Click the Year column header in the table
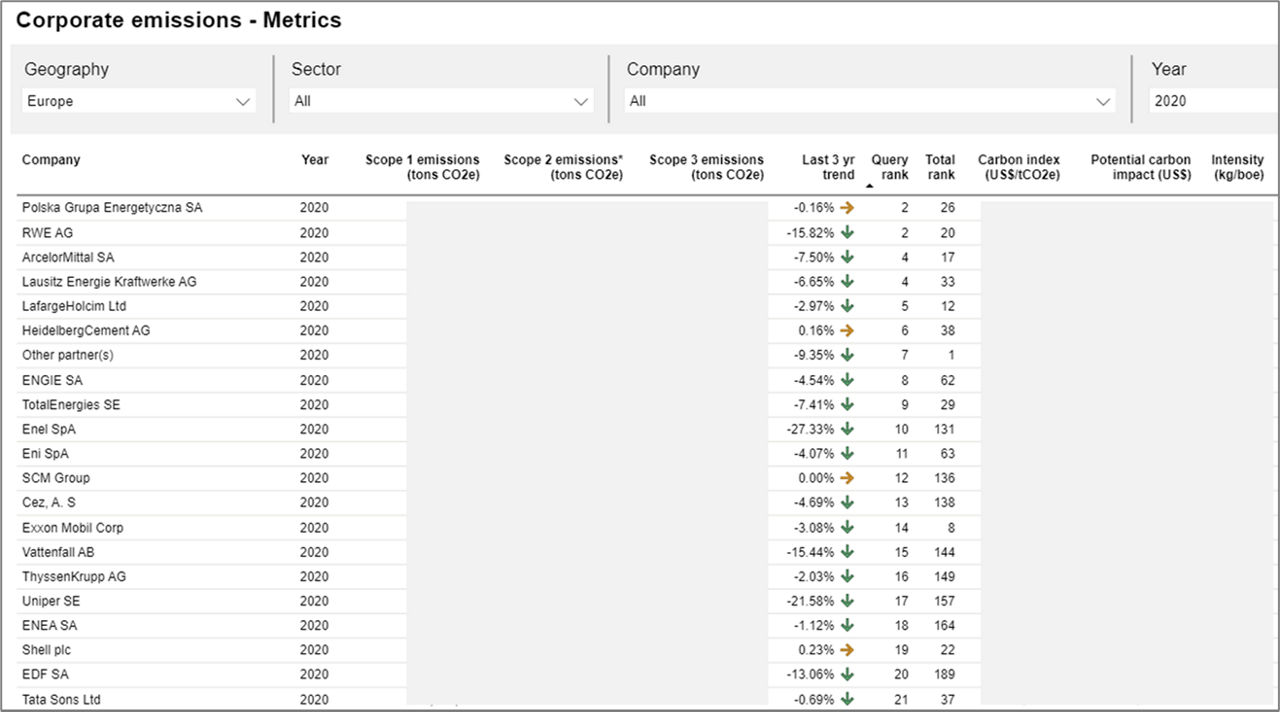The height and width of the screenshot is (712, 1280). [x=314, y=160]
